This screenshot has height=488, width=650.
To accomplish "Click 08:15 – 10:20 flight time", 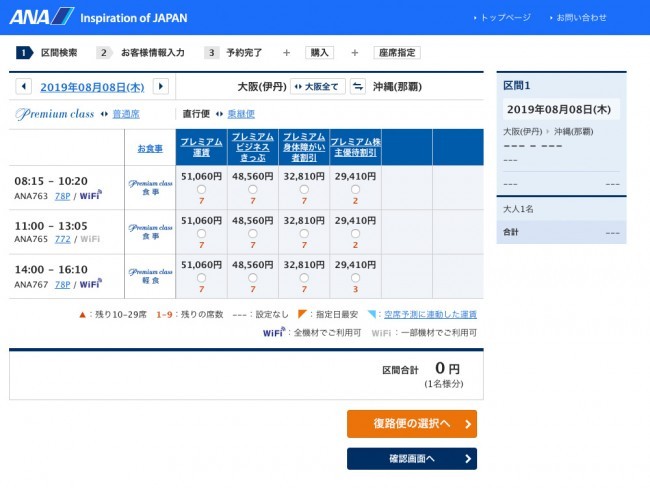I will click(x=51, y=181).
